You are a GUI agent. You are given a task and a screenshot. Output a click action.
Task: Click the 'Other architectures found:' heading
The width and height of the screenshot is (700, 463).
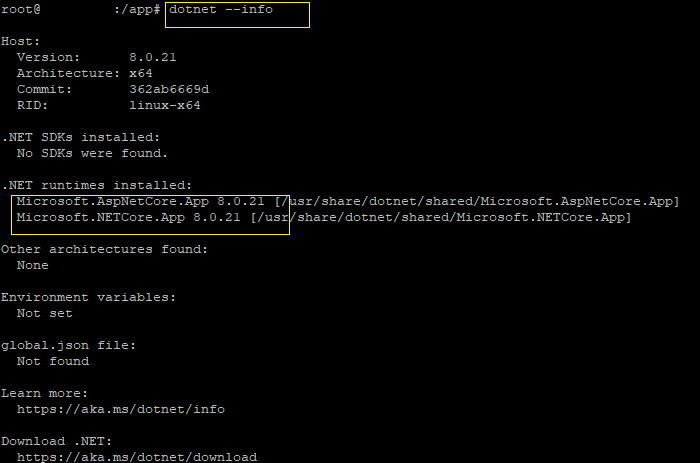(104, 249)
